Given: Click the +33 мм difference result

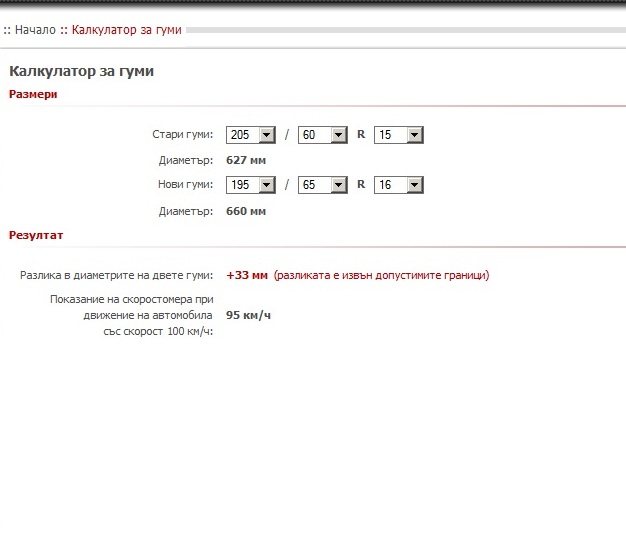Looking at the screenshot, I should pyautogui.click(x=247, y=275).
